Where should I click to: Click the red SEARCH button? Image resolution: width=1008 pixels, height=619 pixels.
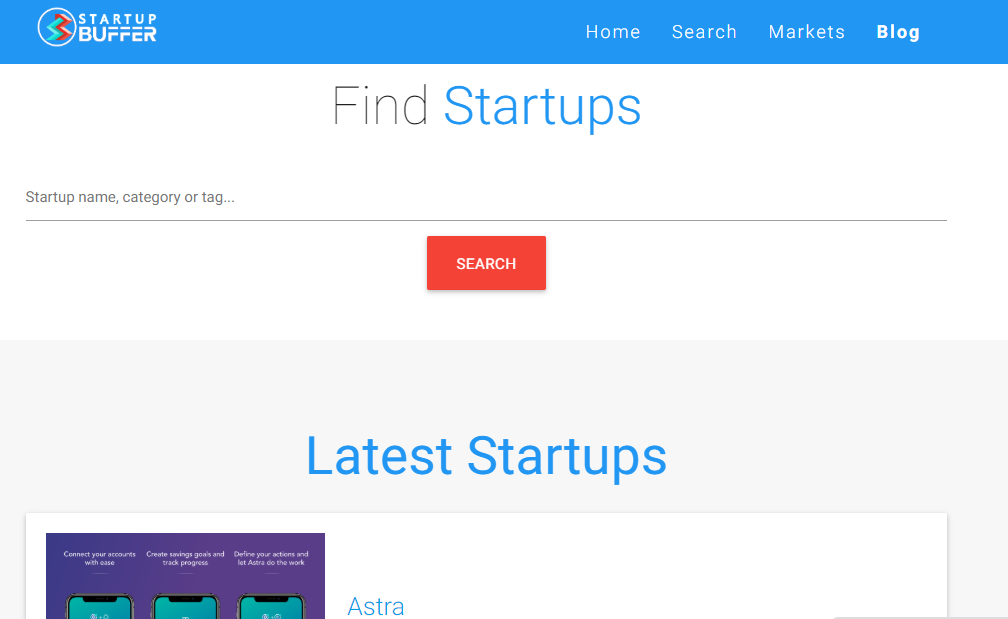coord(486,263)
